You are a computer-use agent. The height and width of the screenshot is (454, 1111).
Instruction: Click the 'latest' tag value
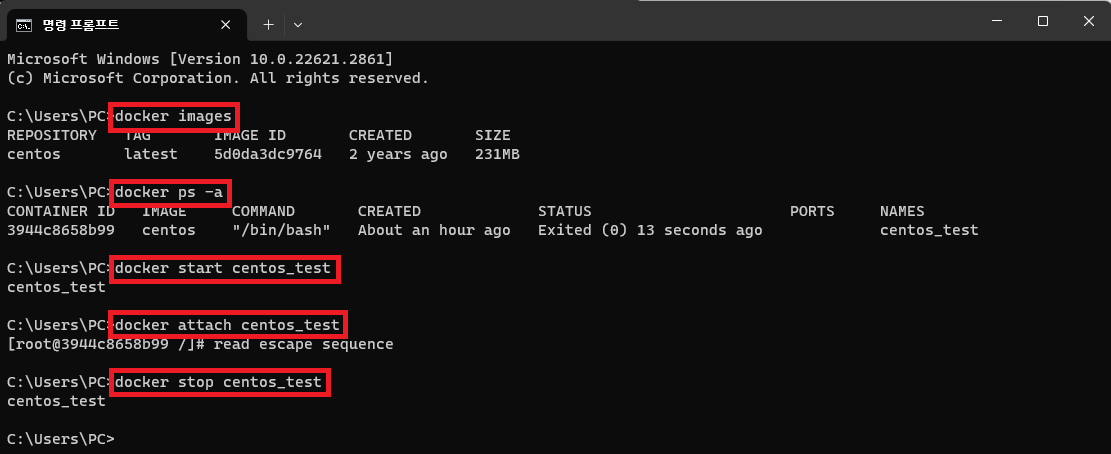pos(150,154)
